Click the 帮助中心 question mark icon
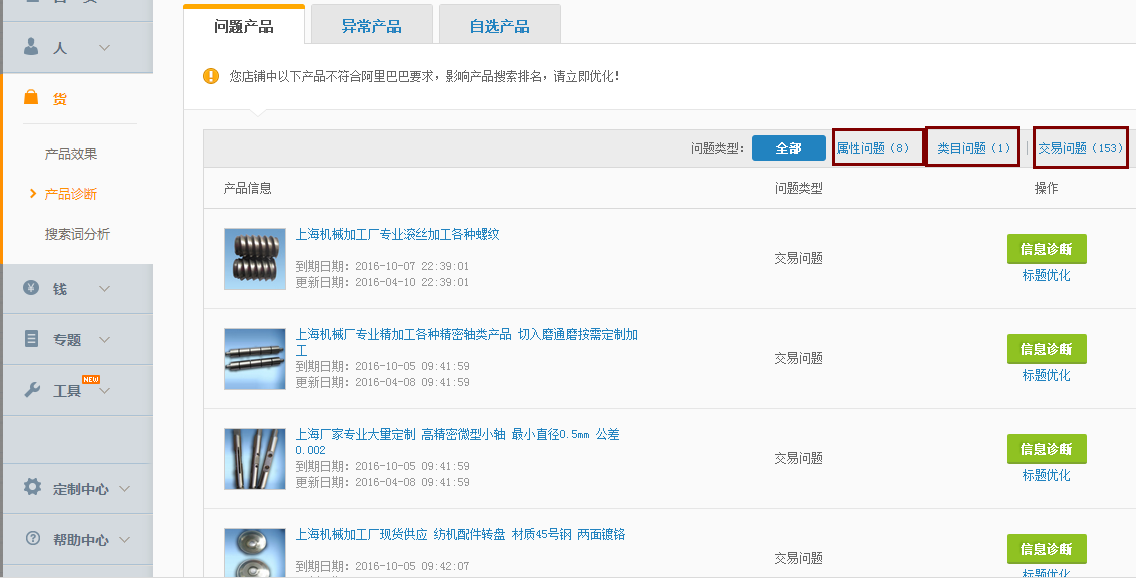Image resolution: width=1136 pixels, height=578 pixels. coord(32,539)
